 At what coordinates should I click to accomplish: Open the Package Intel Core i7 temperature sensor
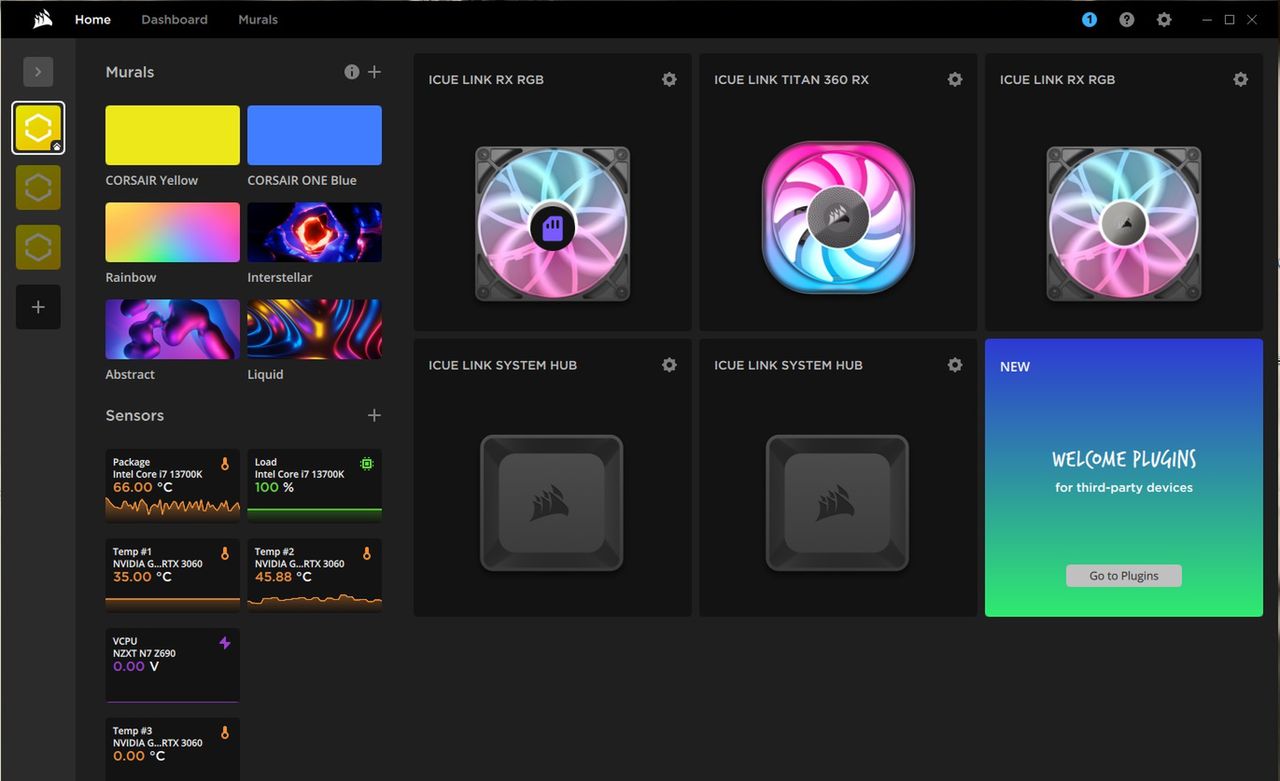pos(172,486)
